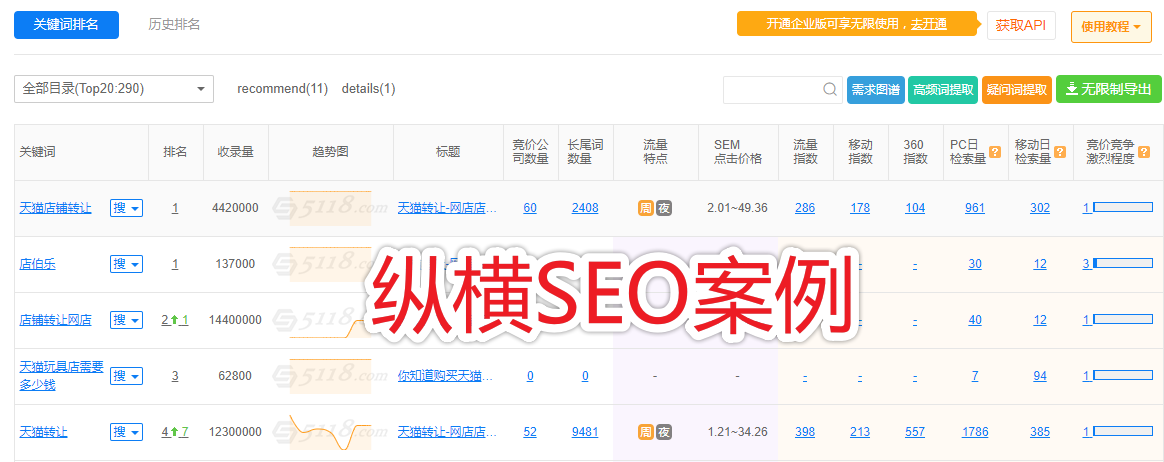Click 竞价公司数量 value 52
1164x462 pixels.
click(530, 432)
